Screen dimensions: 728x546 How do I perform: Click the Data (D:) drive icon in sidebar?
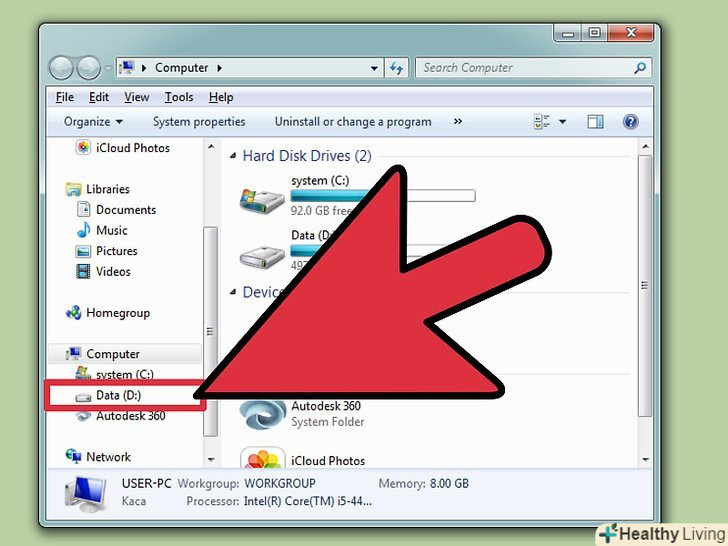tap(83, 397)
